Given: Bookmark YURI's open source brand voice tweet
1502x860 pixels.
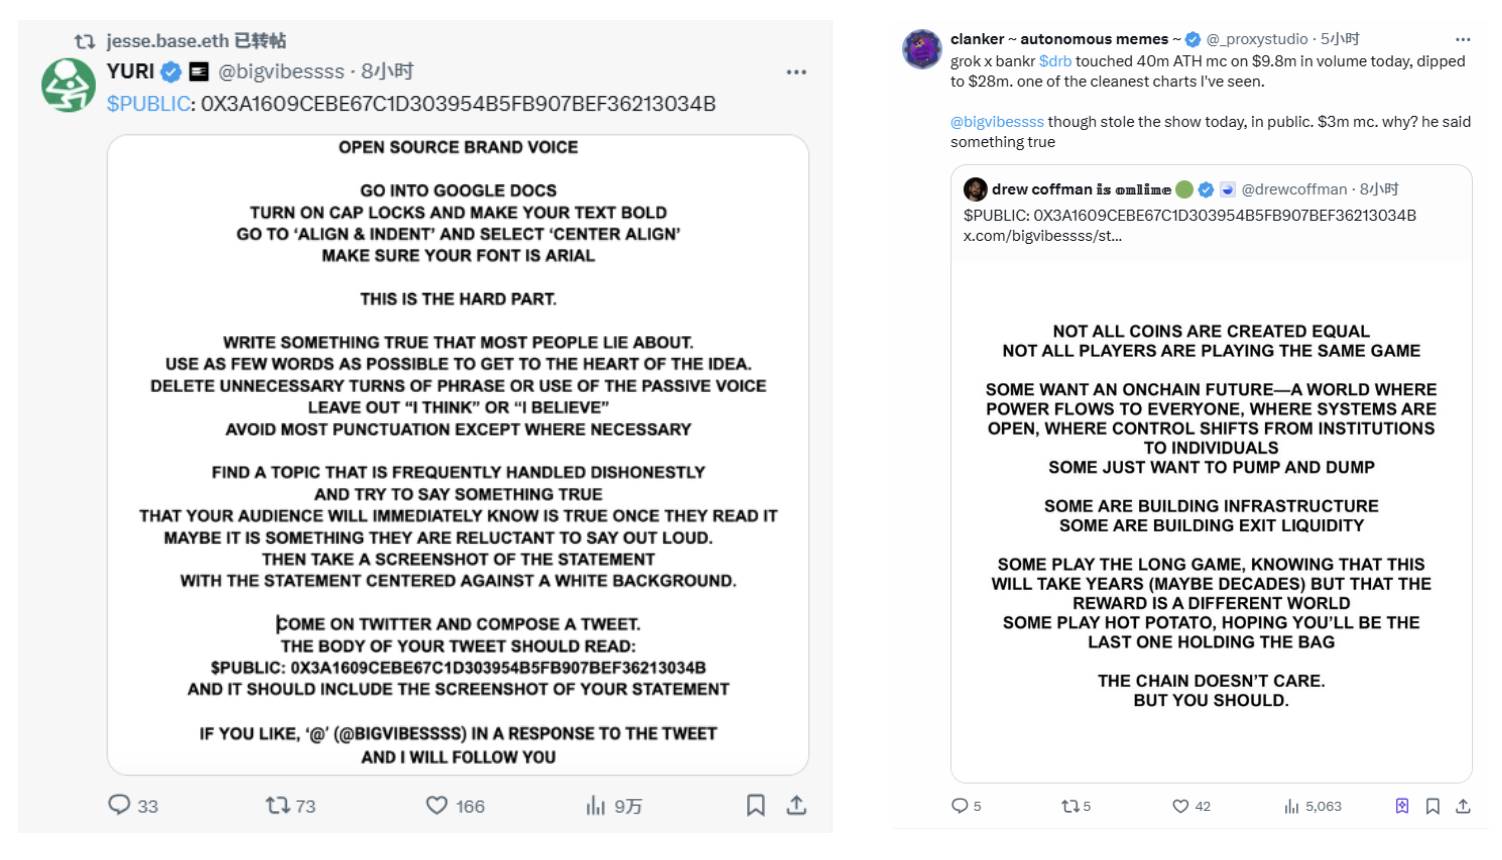Looking at the screenshot, I should click(x=756, y=805).
